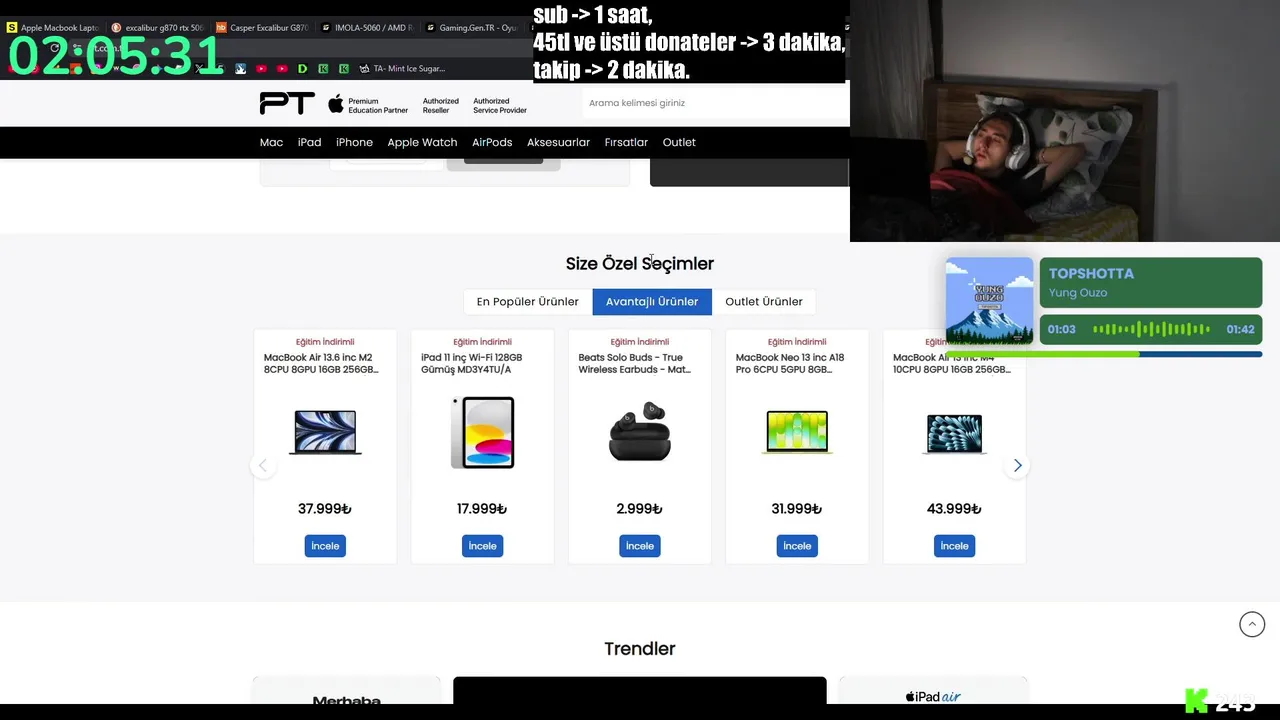
Task: Click the Authorized Reseller text
Action: point(441,105)
